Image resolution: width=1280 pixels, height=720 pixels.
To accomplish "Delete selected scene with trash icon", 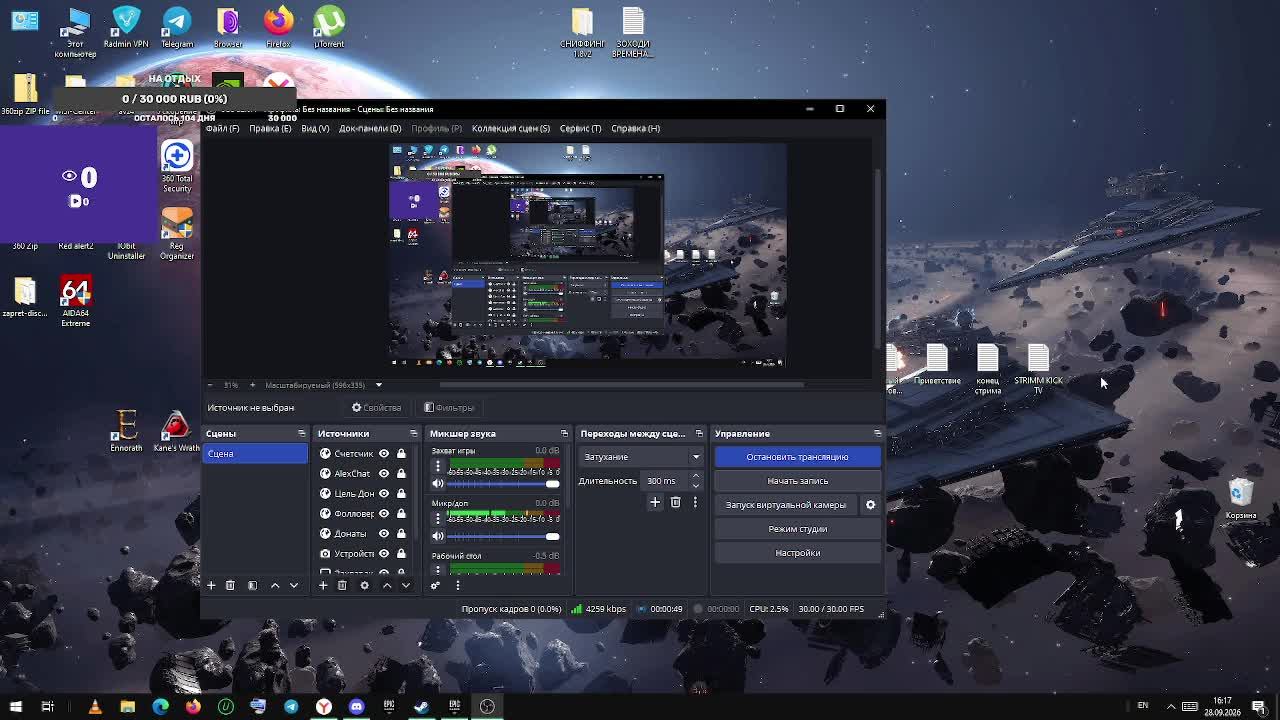I will pyautogui.click(x=230, y=585).
